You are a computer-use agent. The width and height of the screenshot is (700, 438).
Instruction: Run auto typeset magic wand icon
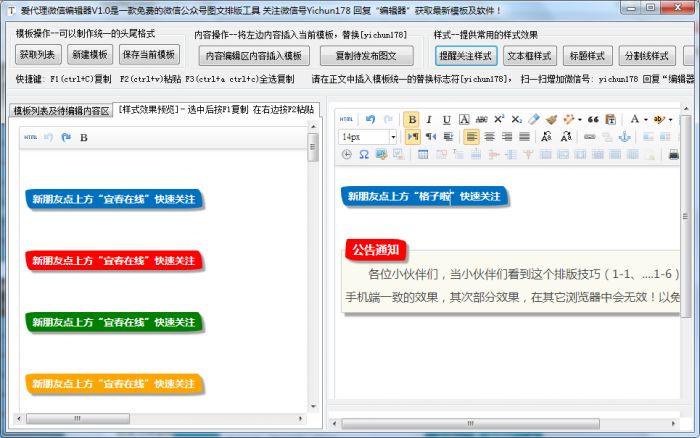coord(569,119)
